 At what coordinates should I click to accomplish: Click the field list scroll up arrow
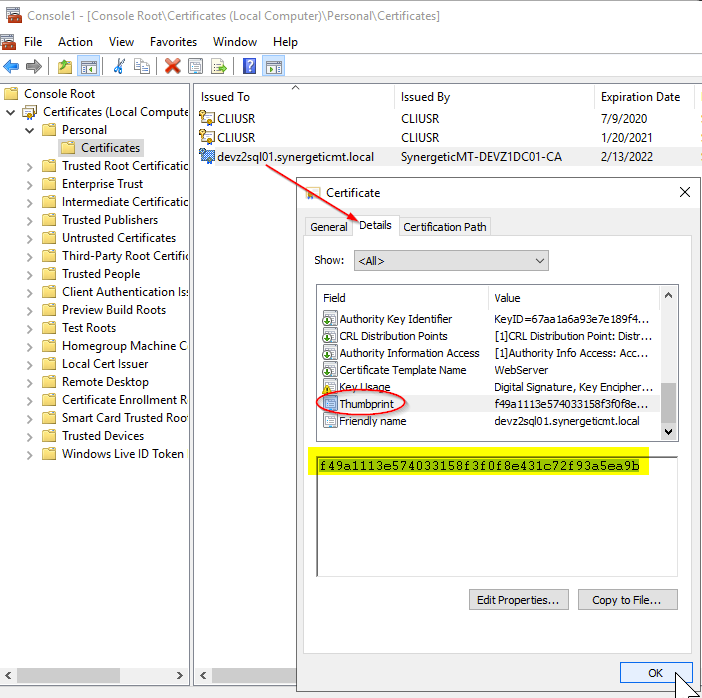tap(668, 295)
